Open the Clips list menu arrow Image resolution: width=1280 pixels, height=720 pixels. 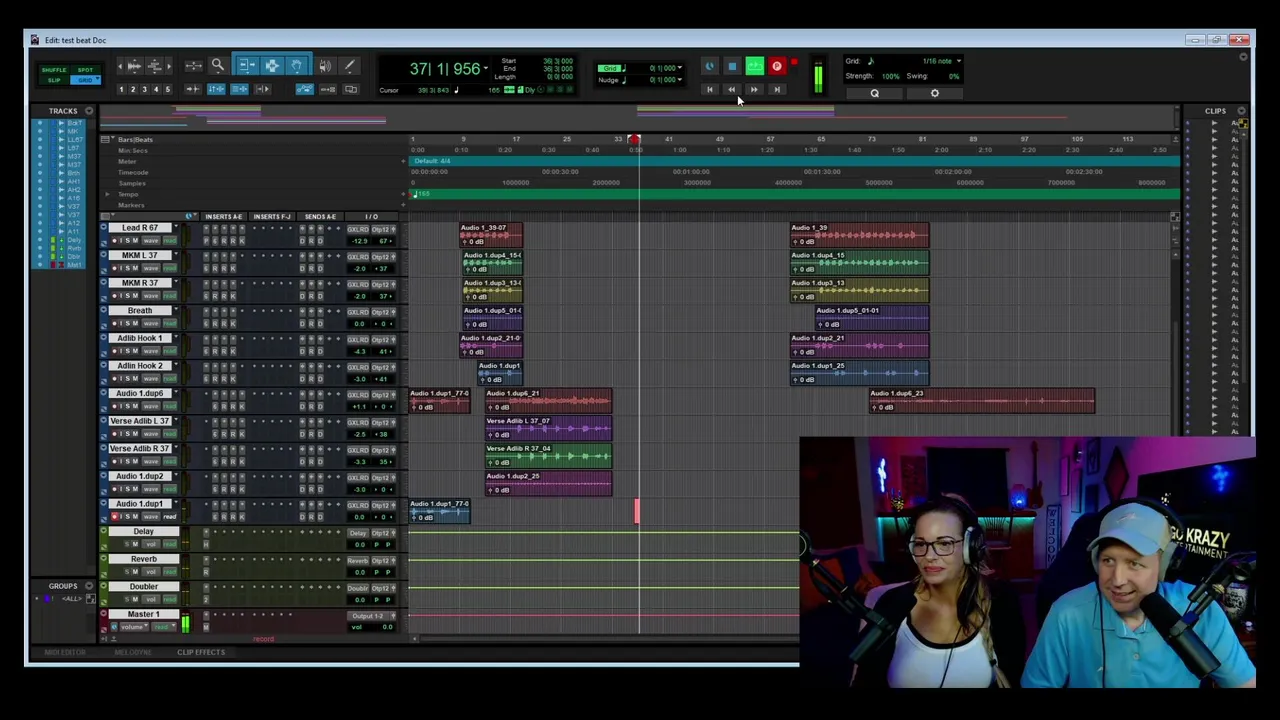click(1241, 111)
